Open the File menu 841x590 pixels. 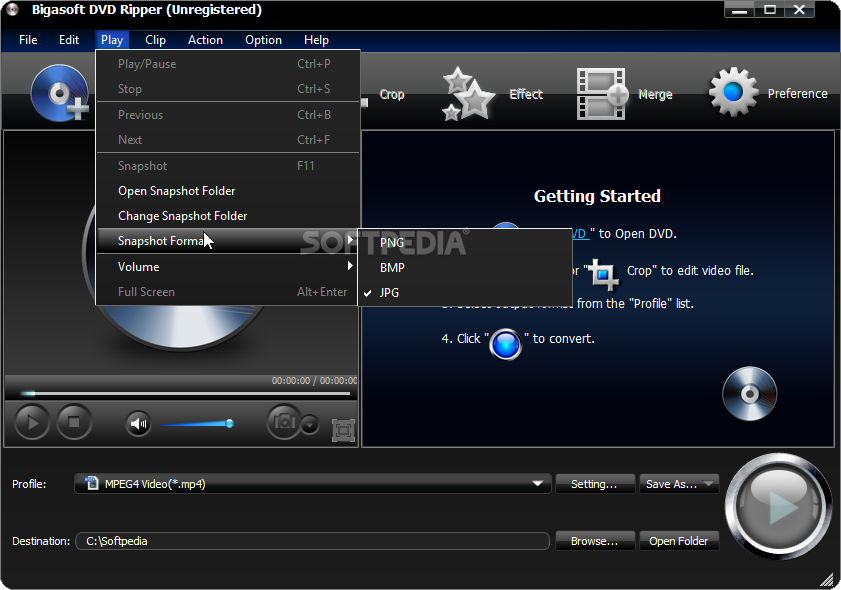28,40
